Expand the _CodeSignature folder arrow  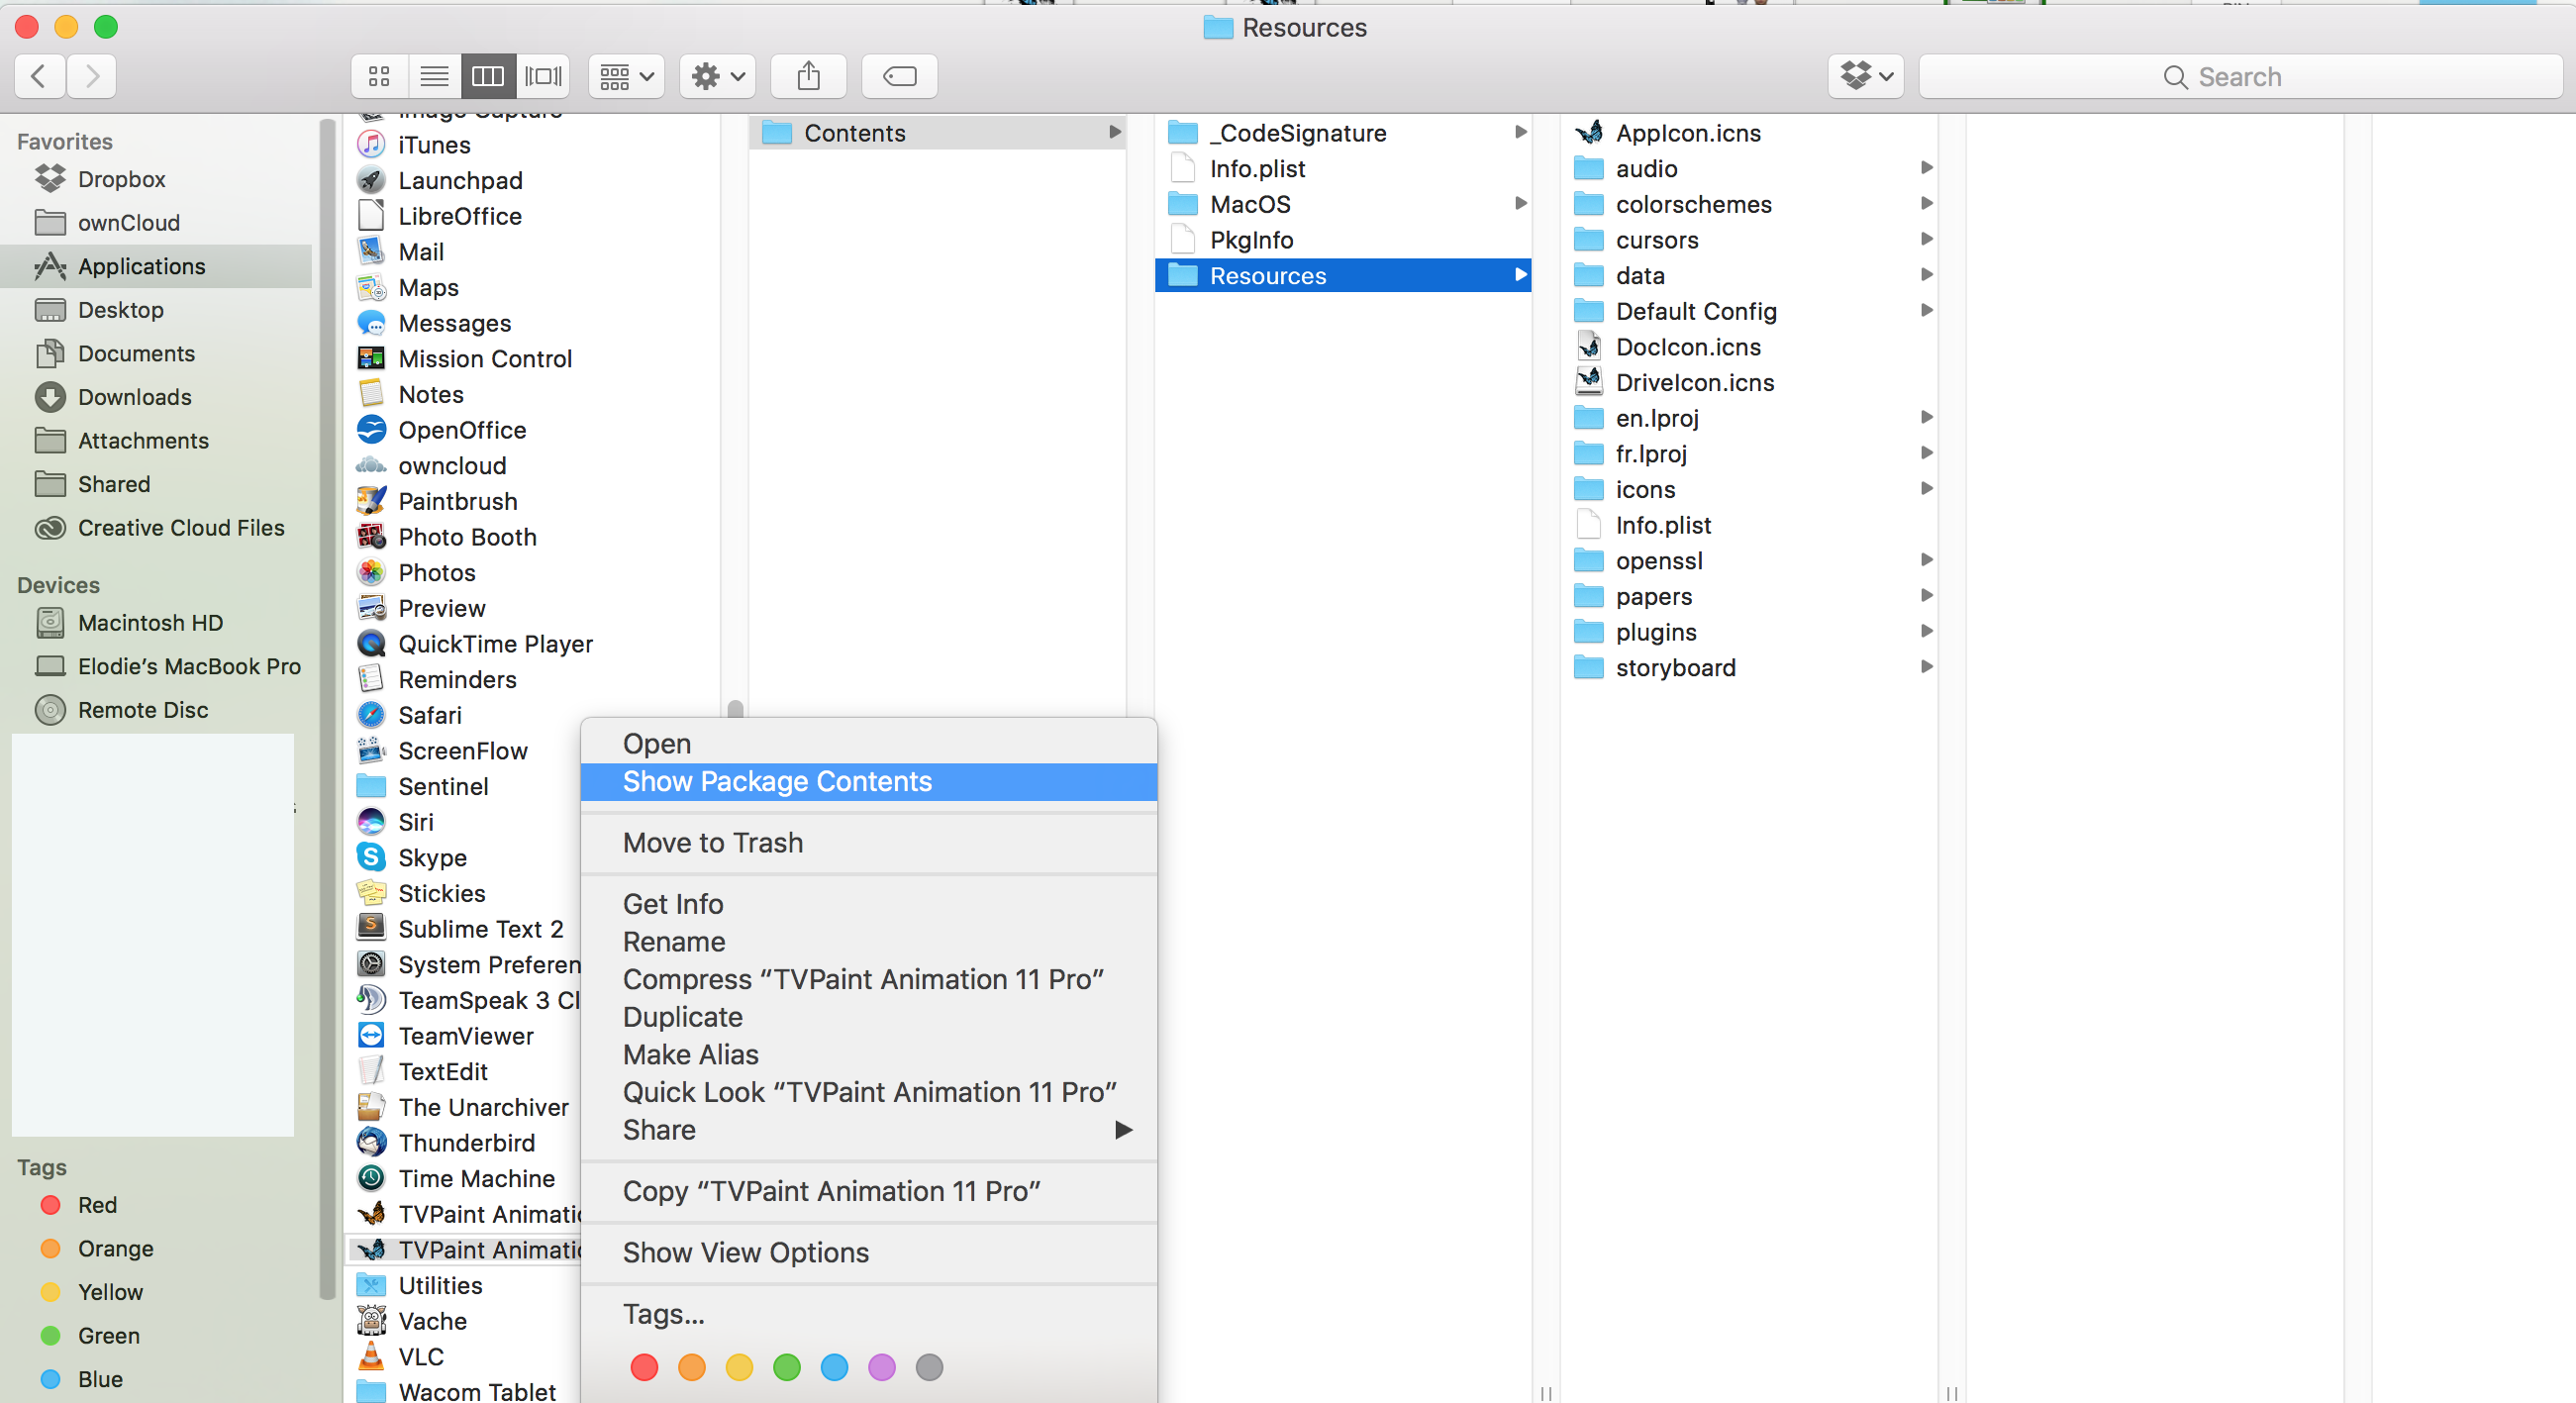point(1520,132)
